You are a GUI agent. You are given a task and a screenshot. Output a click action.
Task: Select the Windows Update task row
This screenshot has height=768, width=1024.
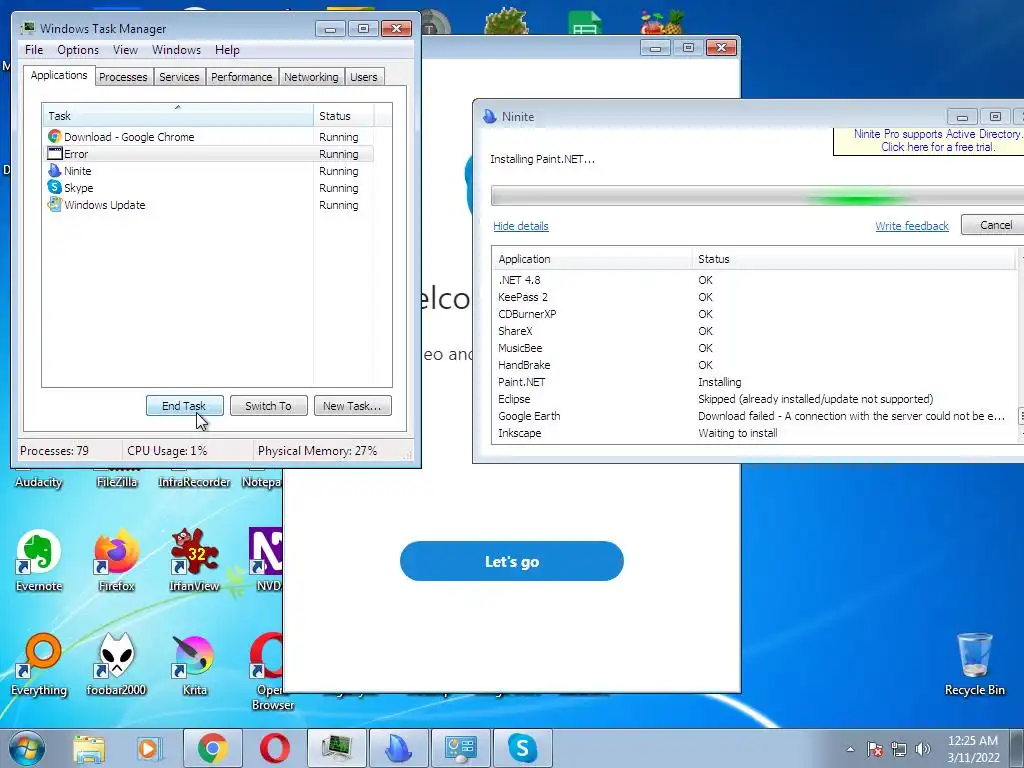[x=209, y=204]
